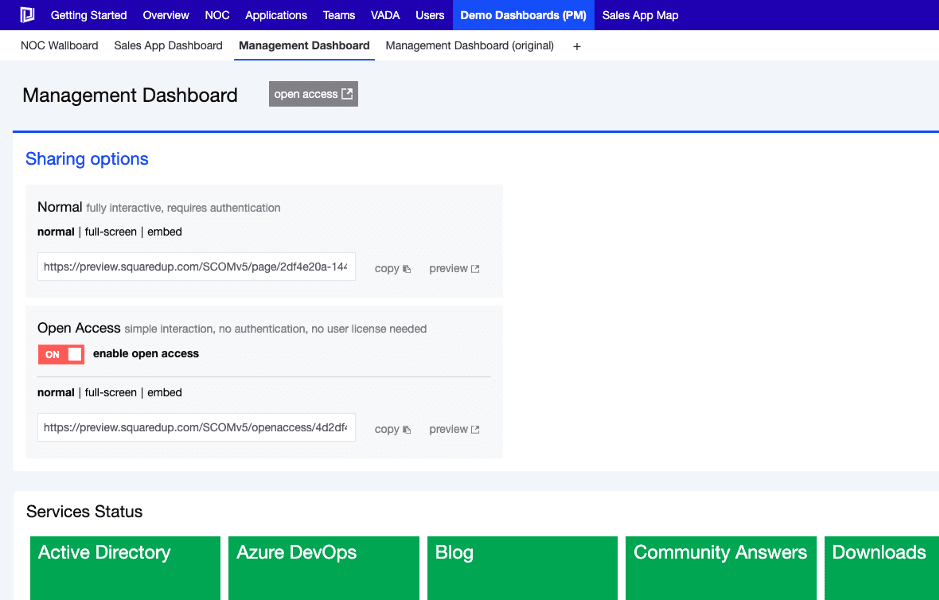Preview the Normal sharing link
Image resolution: width=939 pixels, height=600 pixels.
[454, 268]
